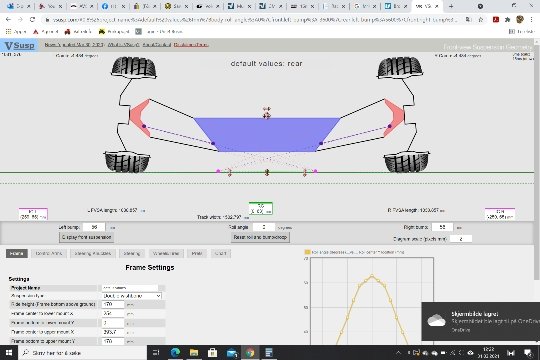Reload the page with the refresh icon

32,20
